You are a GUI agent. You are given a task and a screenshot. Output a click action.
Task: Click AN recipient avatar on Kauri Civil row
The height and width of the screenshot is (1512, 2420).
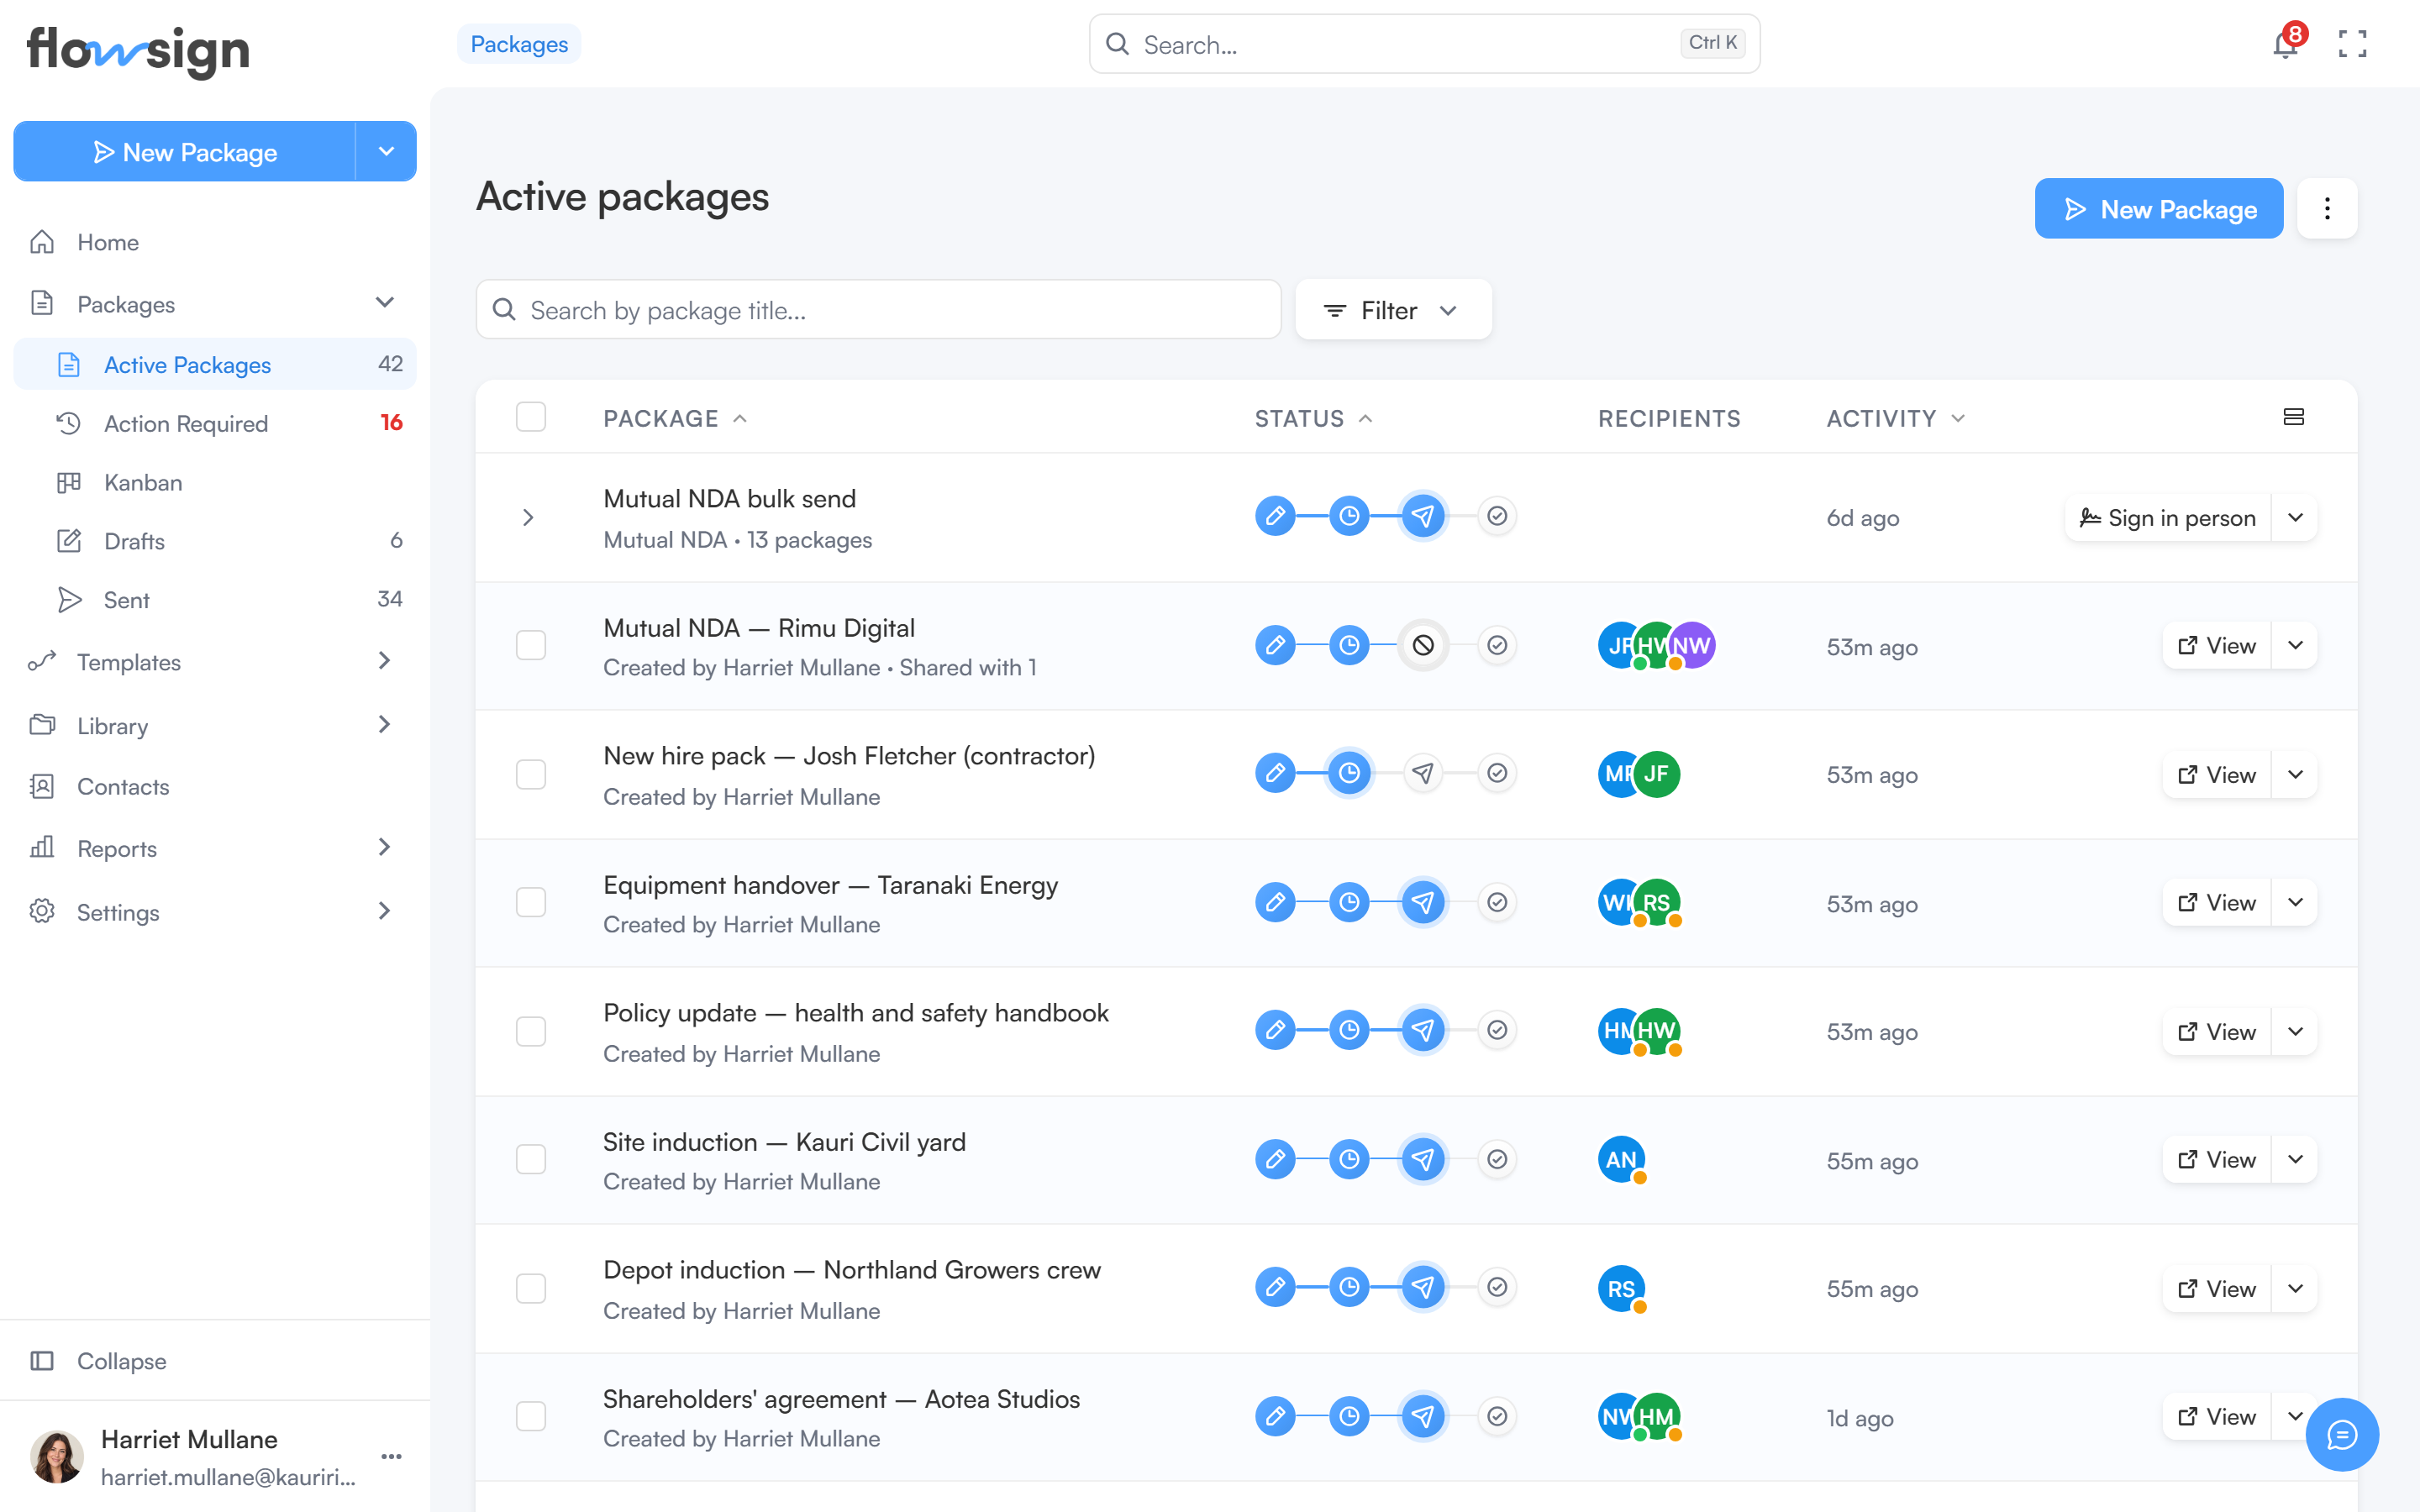tap(1621, 1159)
